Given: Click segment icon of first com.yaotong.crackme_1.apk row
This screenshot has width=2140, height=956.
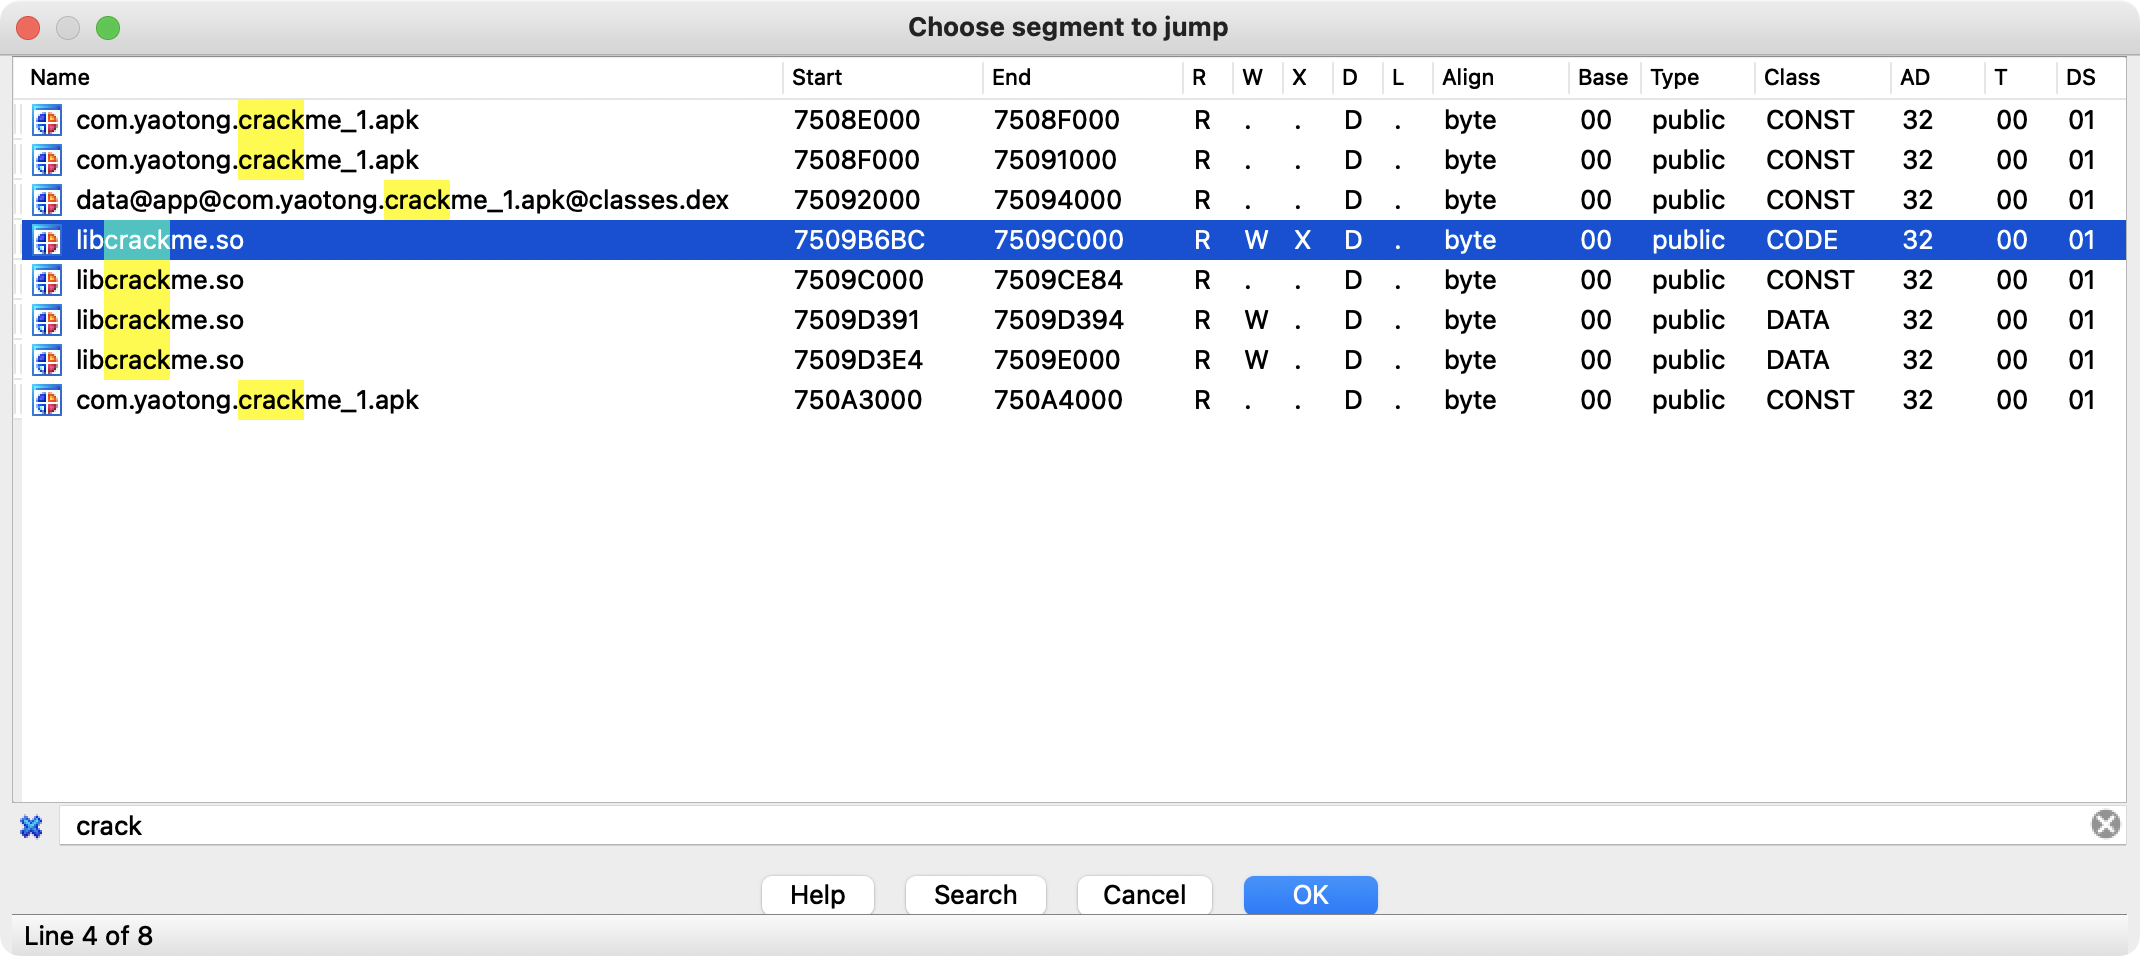Looking at the screenshot, I should pos(47,121).
